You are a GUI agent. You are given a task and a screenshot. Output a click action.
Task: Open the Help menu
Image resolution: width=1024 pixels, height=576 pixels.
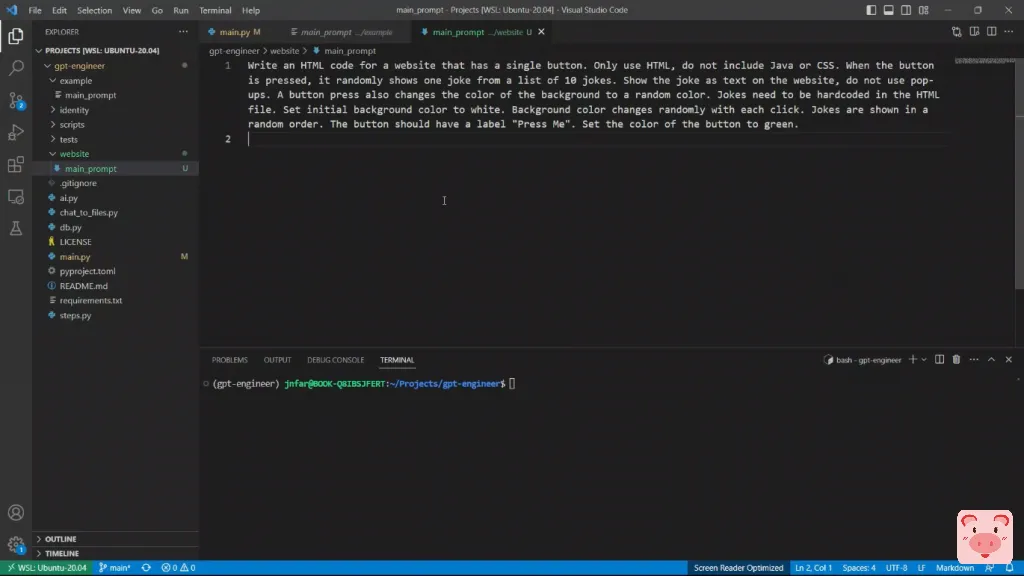click(251, 10)
